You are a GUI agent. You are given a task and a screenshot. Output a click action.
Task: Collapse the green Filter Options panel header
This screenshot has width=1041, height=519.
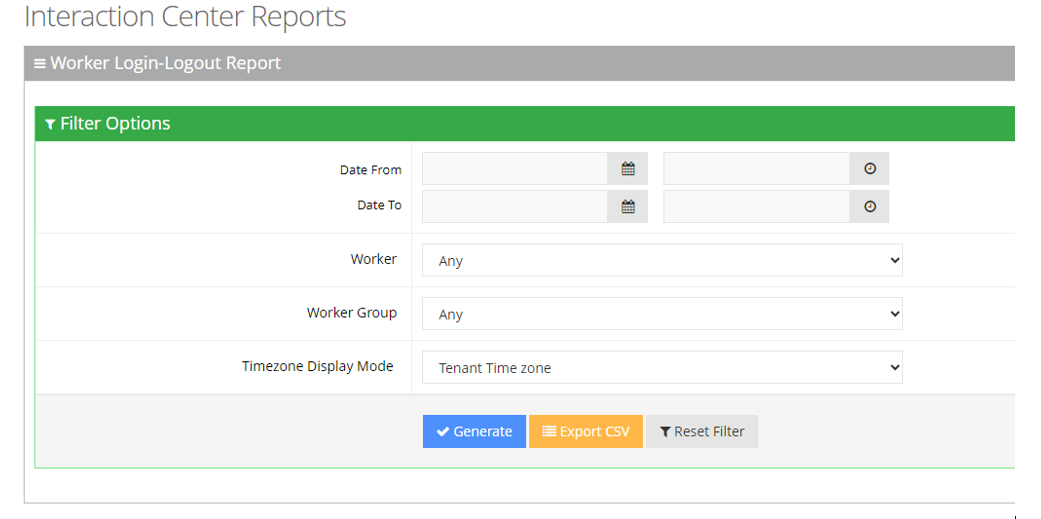(x=525, y=124)
